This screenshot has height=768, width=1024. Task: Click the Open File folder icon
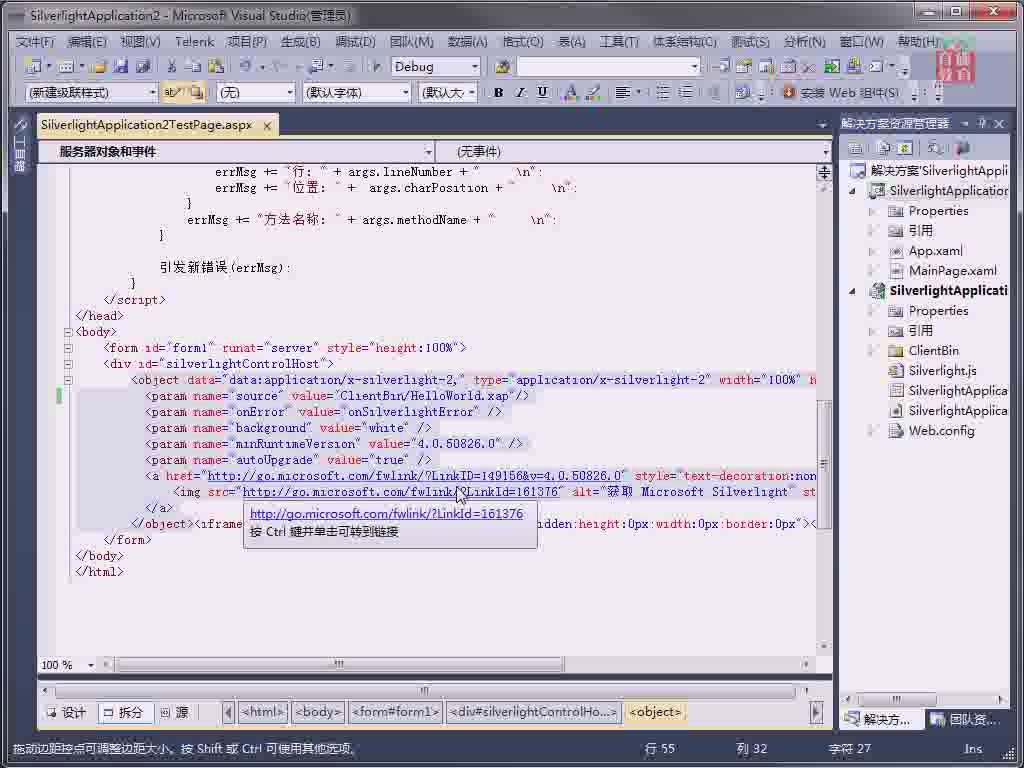pos(99,66)
